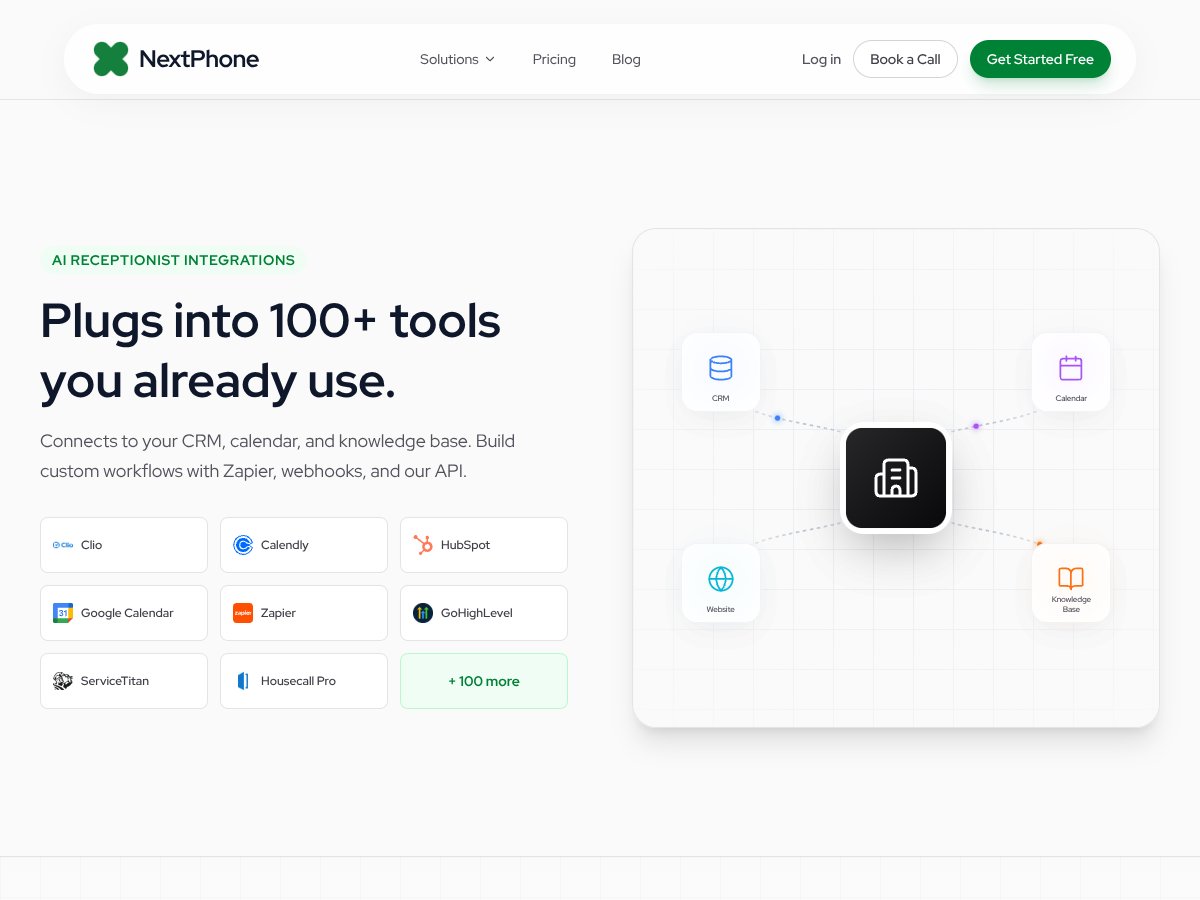Select the Clio integration card
The image size is (1200, 900).
click(x=124, y=545)
